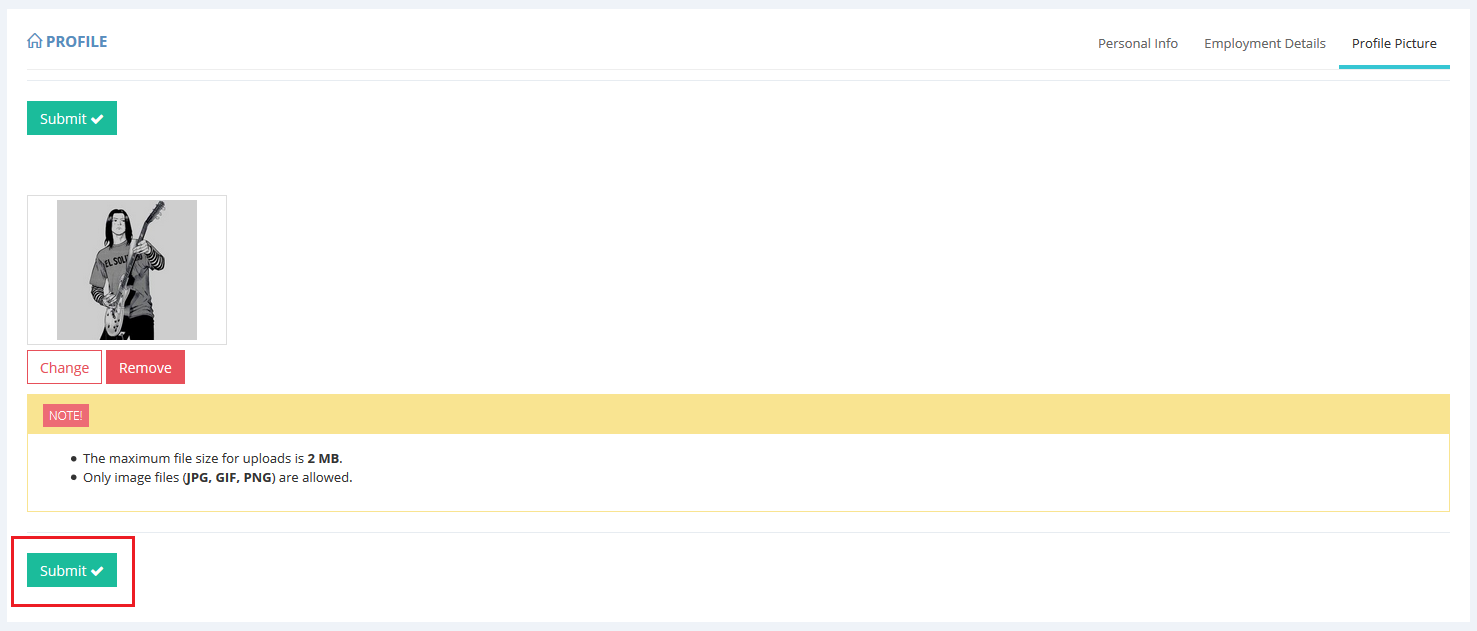Switch to the Employment Details tab
This screenshot has width=1477, height=631.
point(1264,44)
